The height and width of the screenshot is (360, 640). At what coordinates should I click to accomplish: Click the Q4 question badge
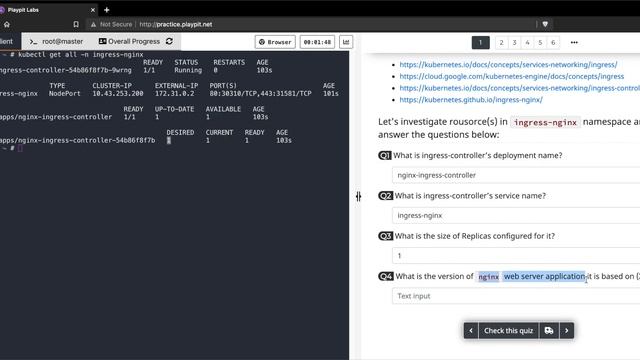coord(386,276)
